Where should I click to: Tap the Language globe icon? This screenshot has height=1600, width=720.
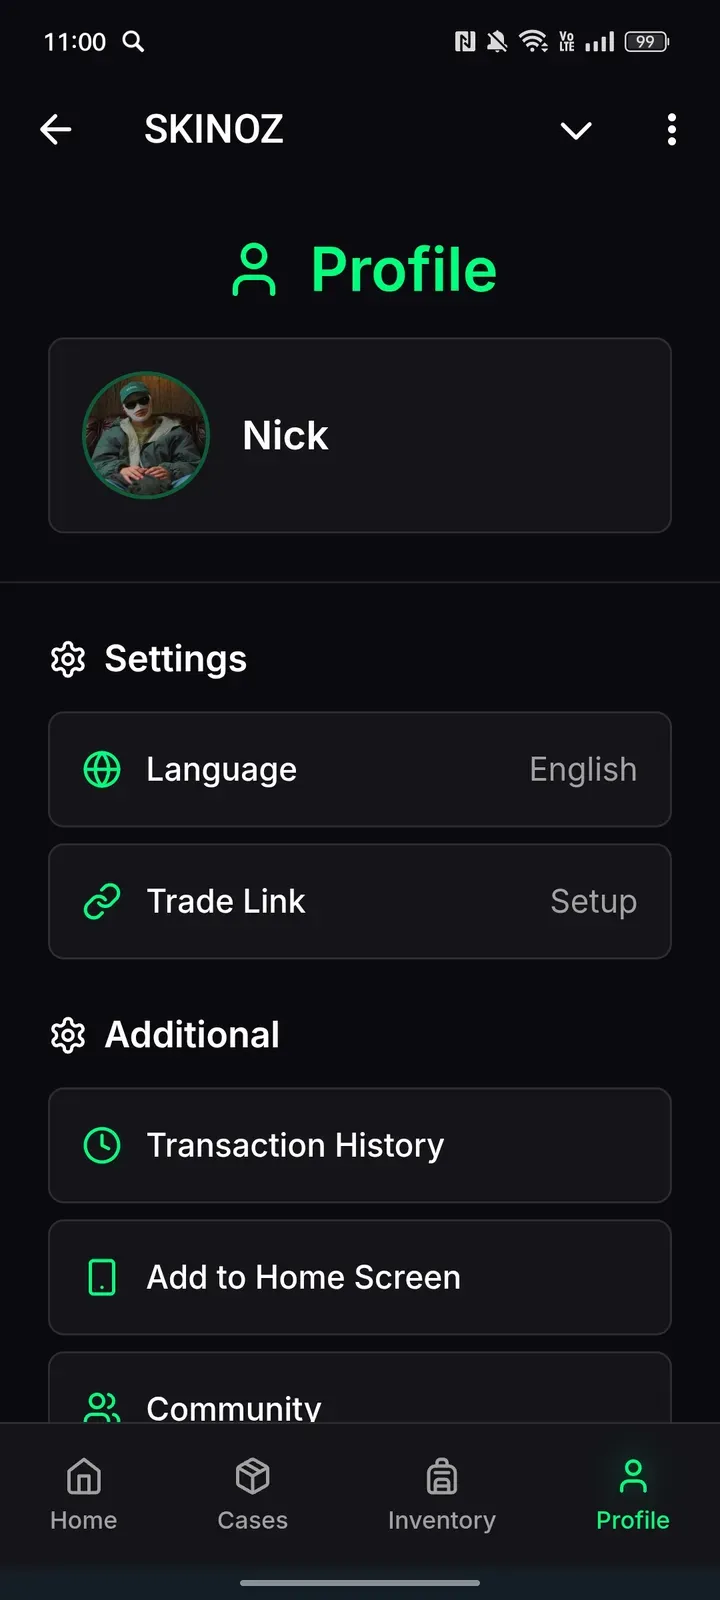coord(102,769)
